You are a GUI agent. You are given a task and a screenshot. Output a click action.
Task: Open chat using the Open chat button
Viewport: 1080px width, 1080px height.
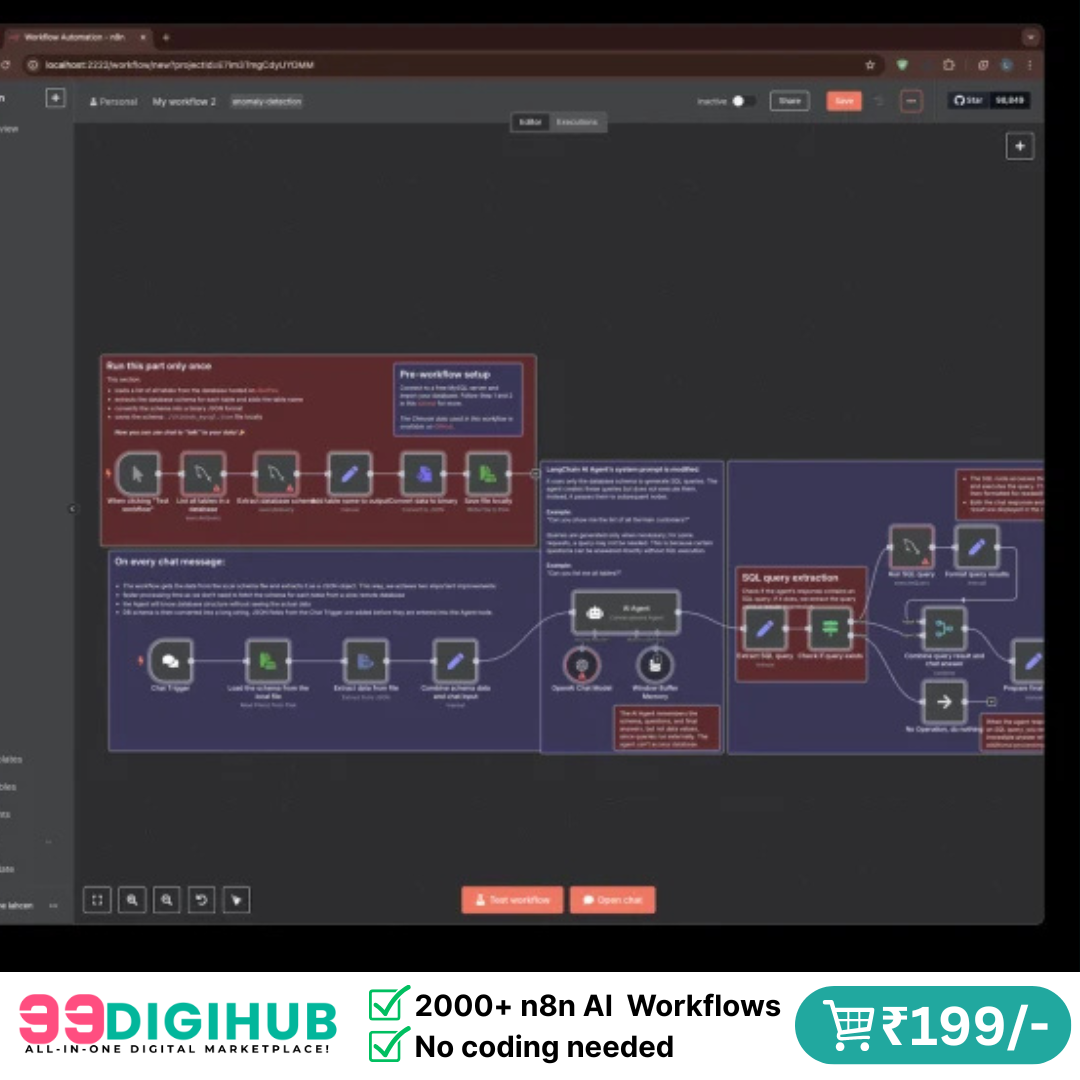[x=612, y=900]
